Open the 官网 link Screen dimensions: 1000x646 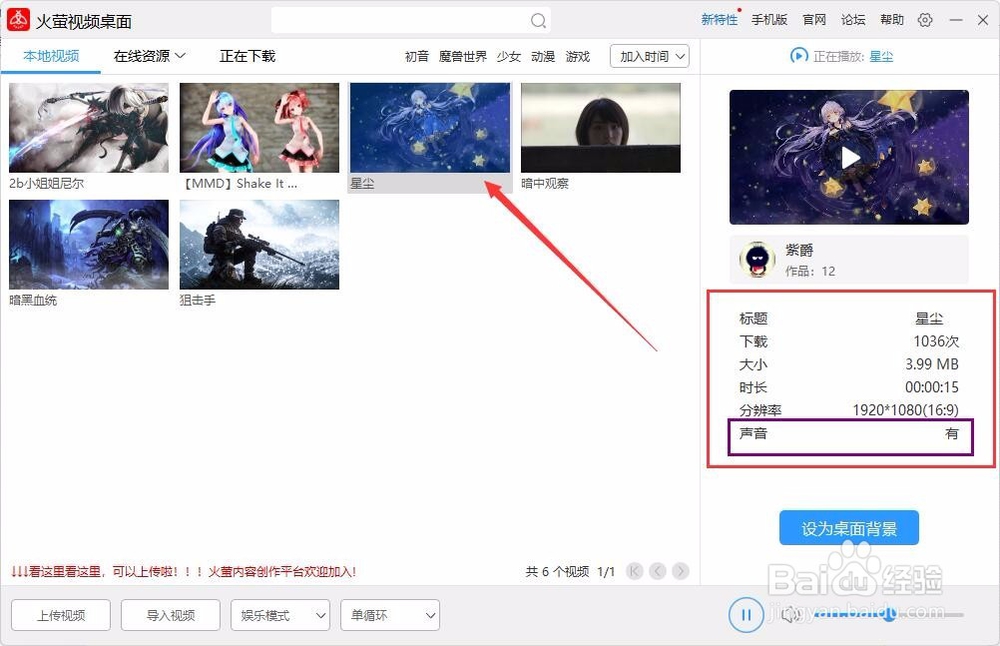pyautogui.click(x=814, y=20)
